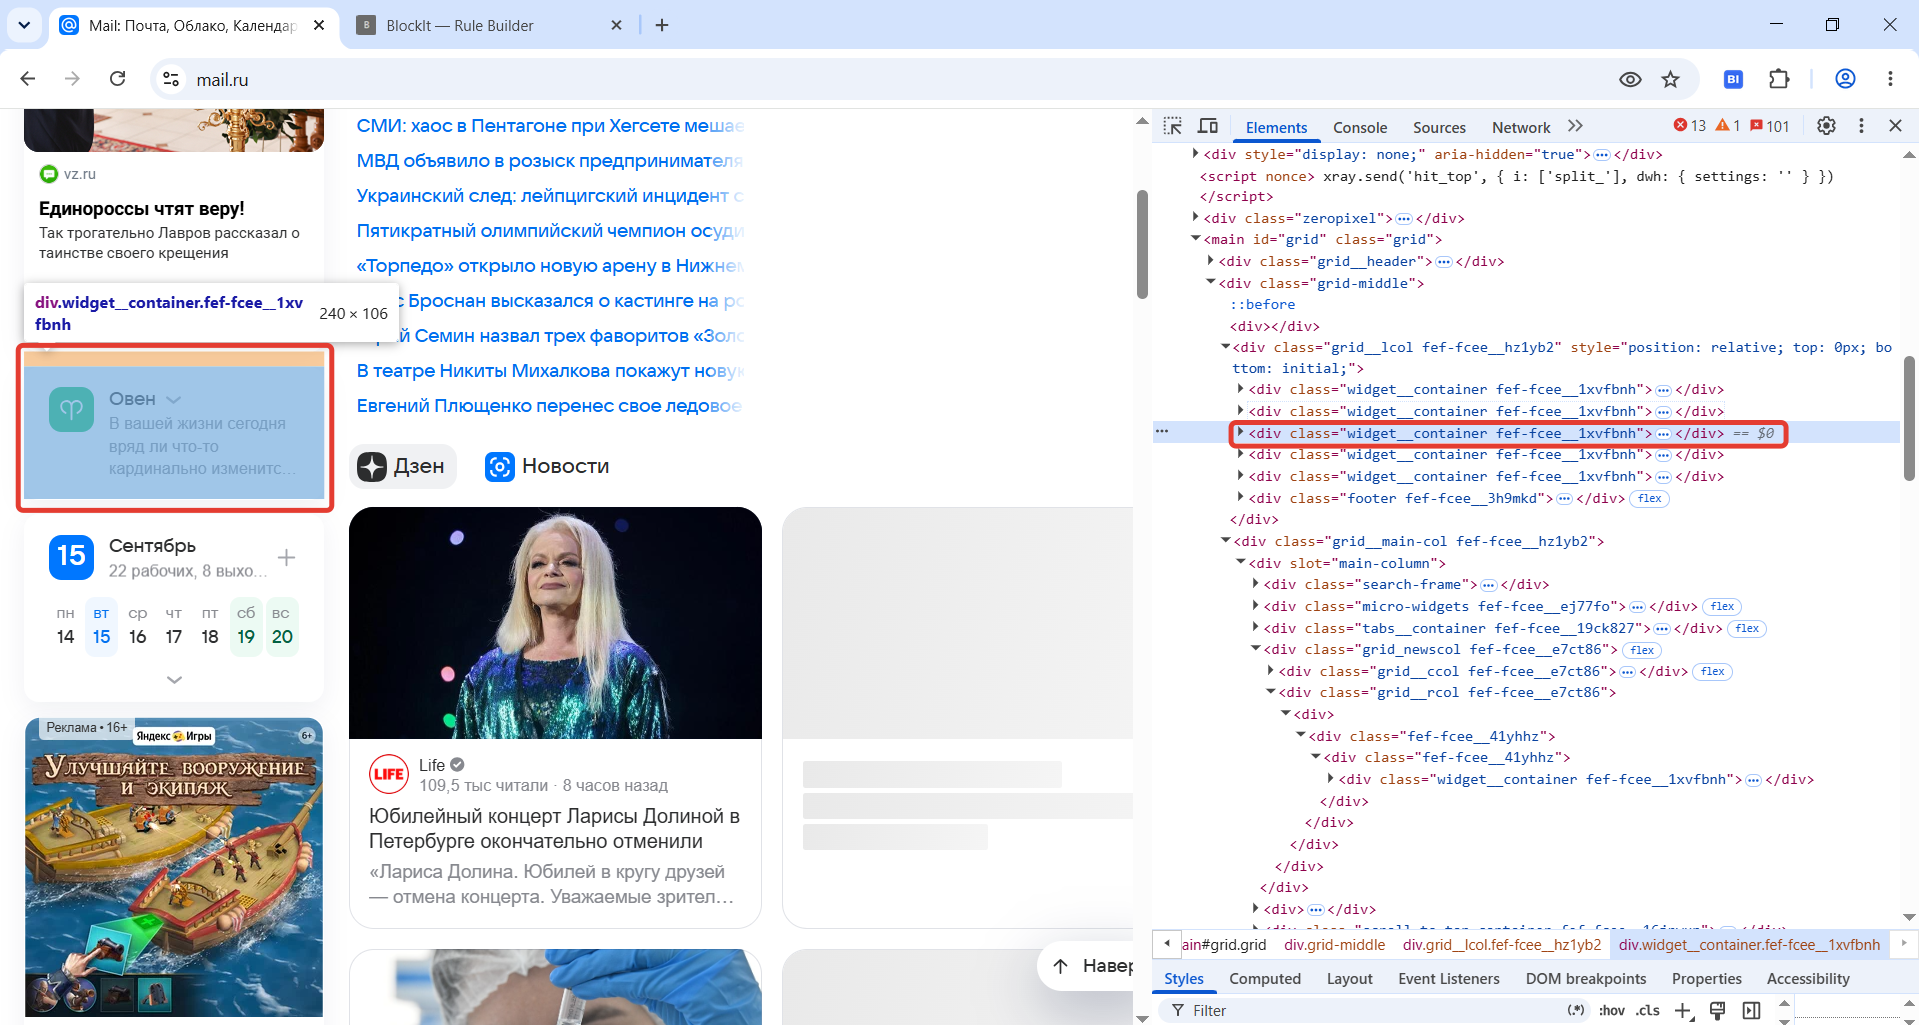Activate the inspect element picker icon
The image size is (1919, 1025).
coord(1173,126)
